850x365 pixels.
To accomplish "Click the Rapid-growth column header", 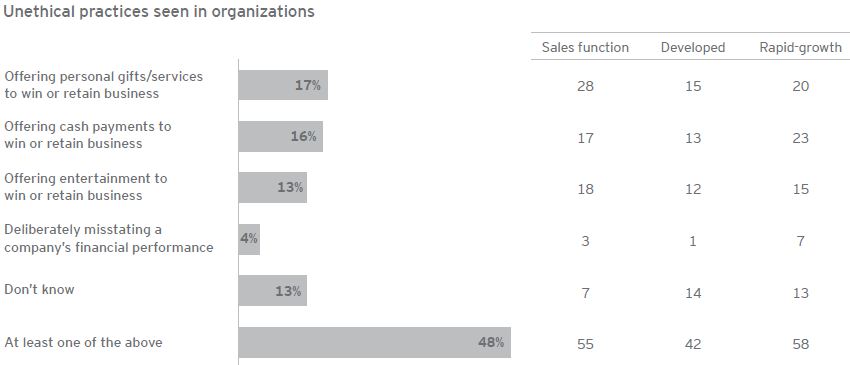I will (x=801, y=48).
